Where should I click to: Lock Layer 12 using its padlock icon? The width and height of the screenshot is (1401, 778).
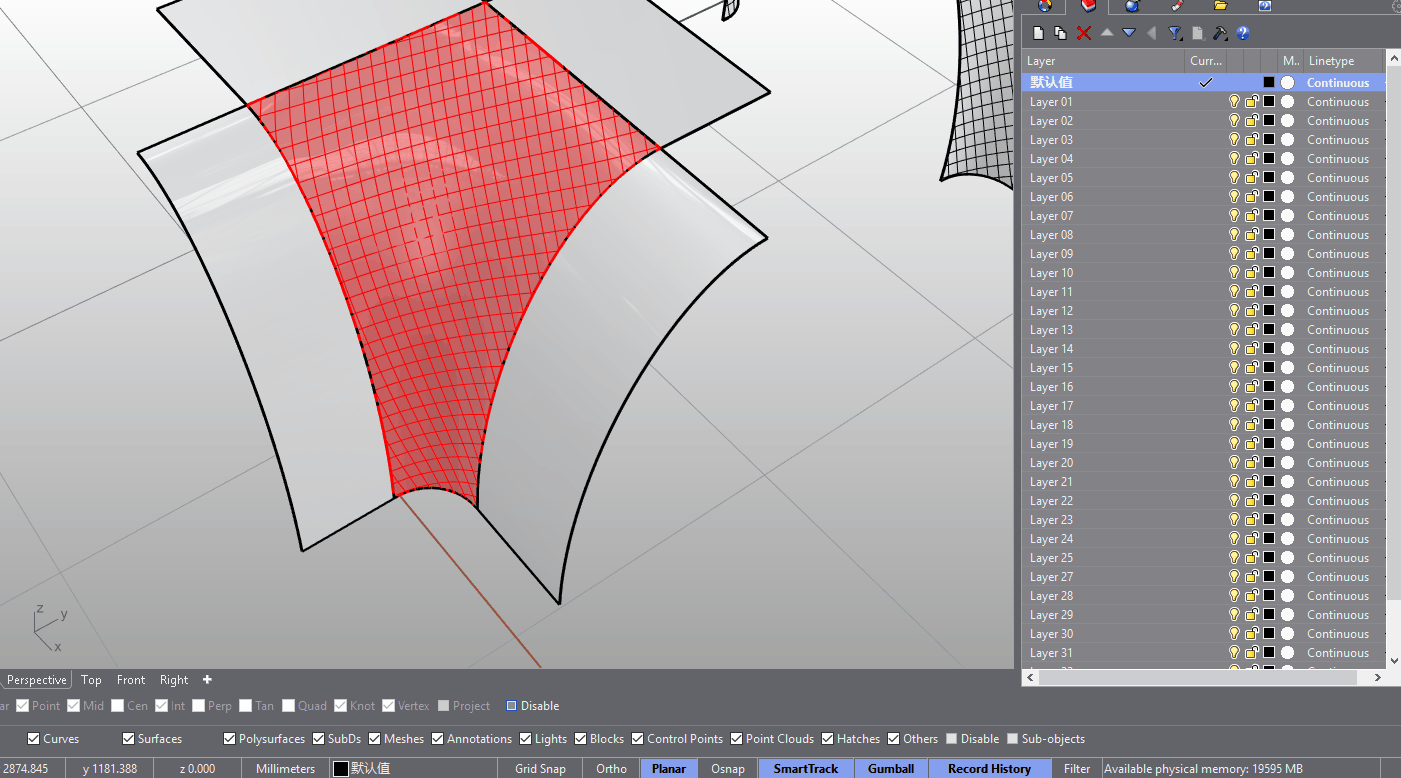pyautogui.click(x=1251, y=311)
